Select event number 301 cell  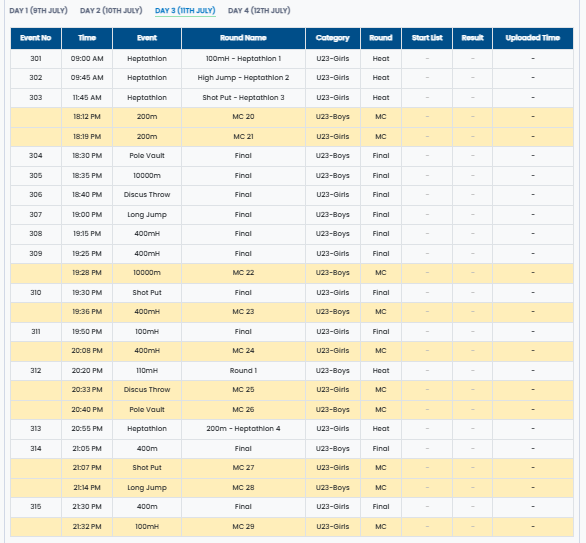[36, 59]
